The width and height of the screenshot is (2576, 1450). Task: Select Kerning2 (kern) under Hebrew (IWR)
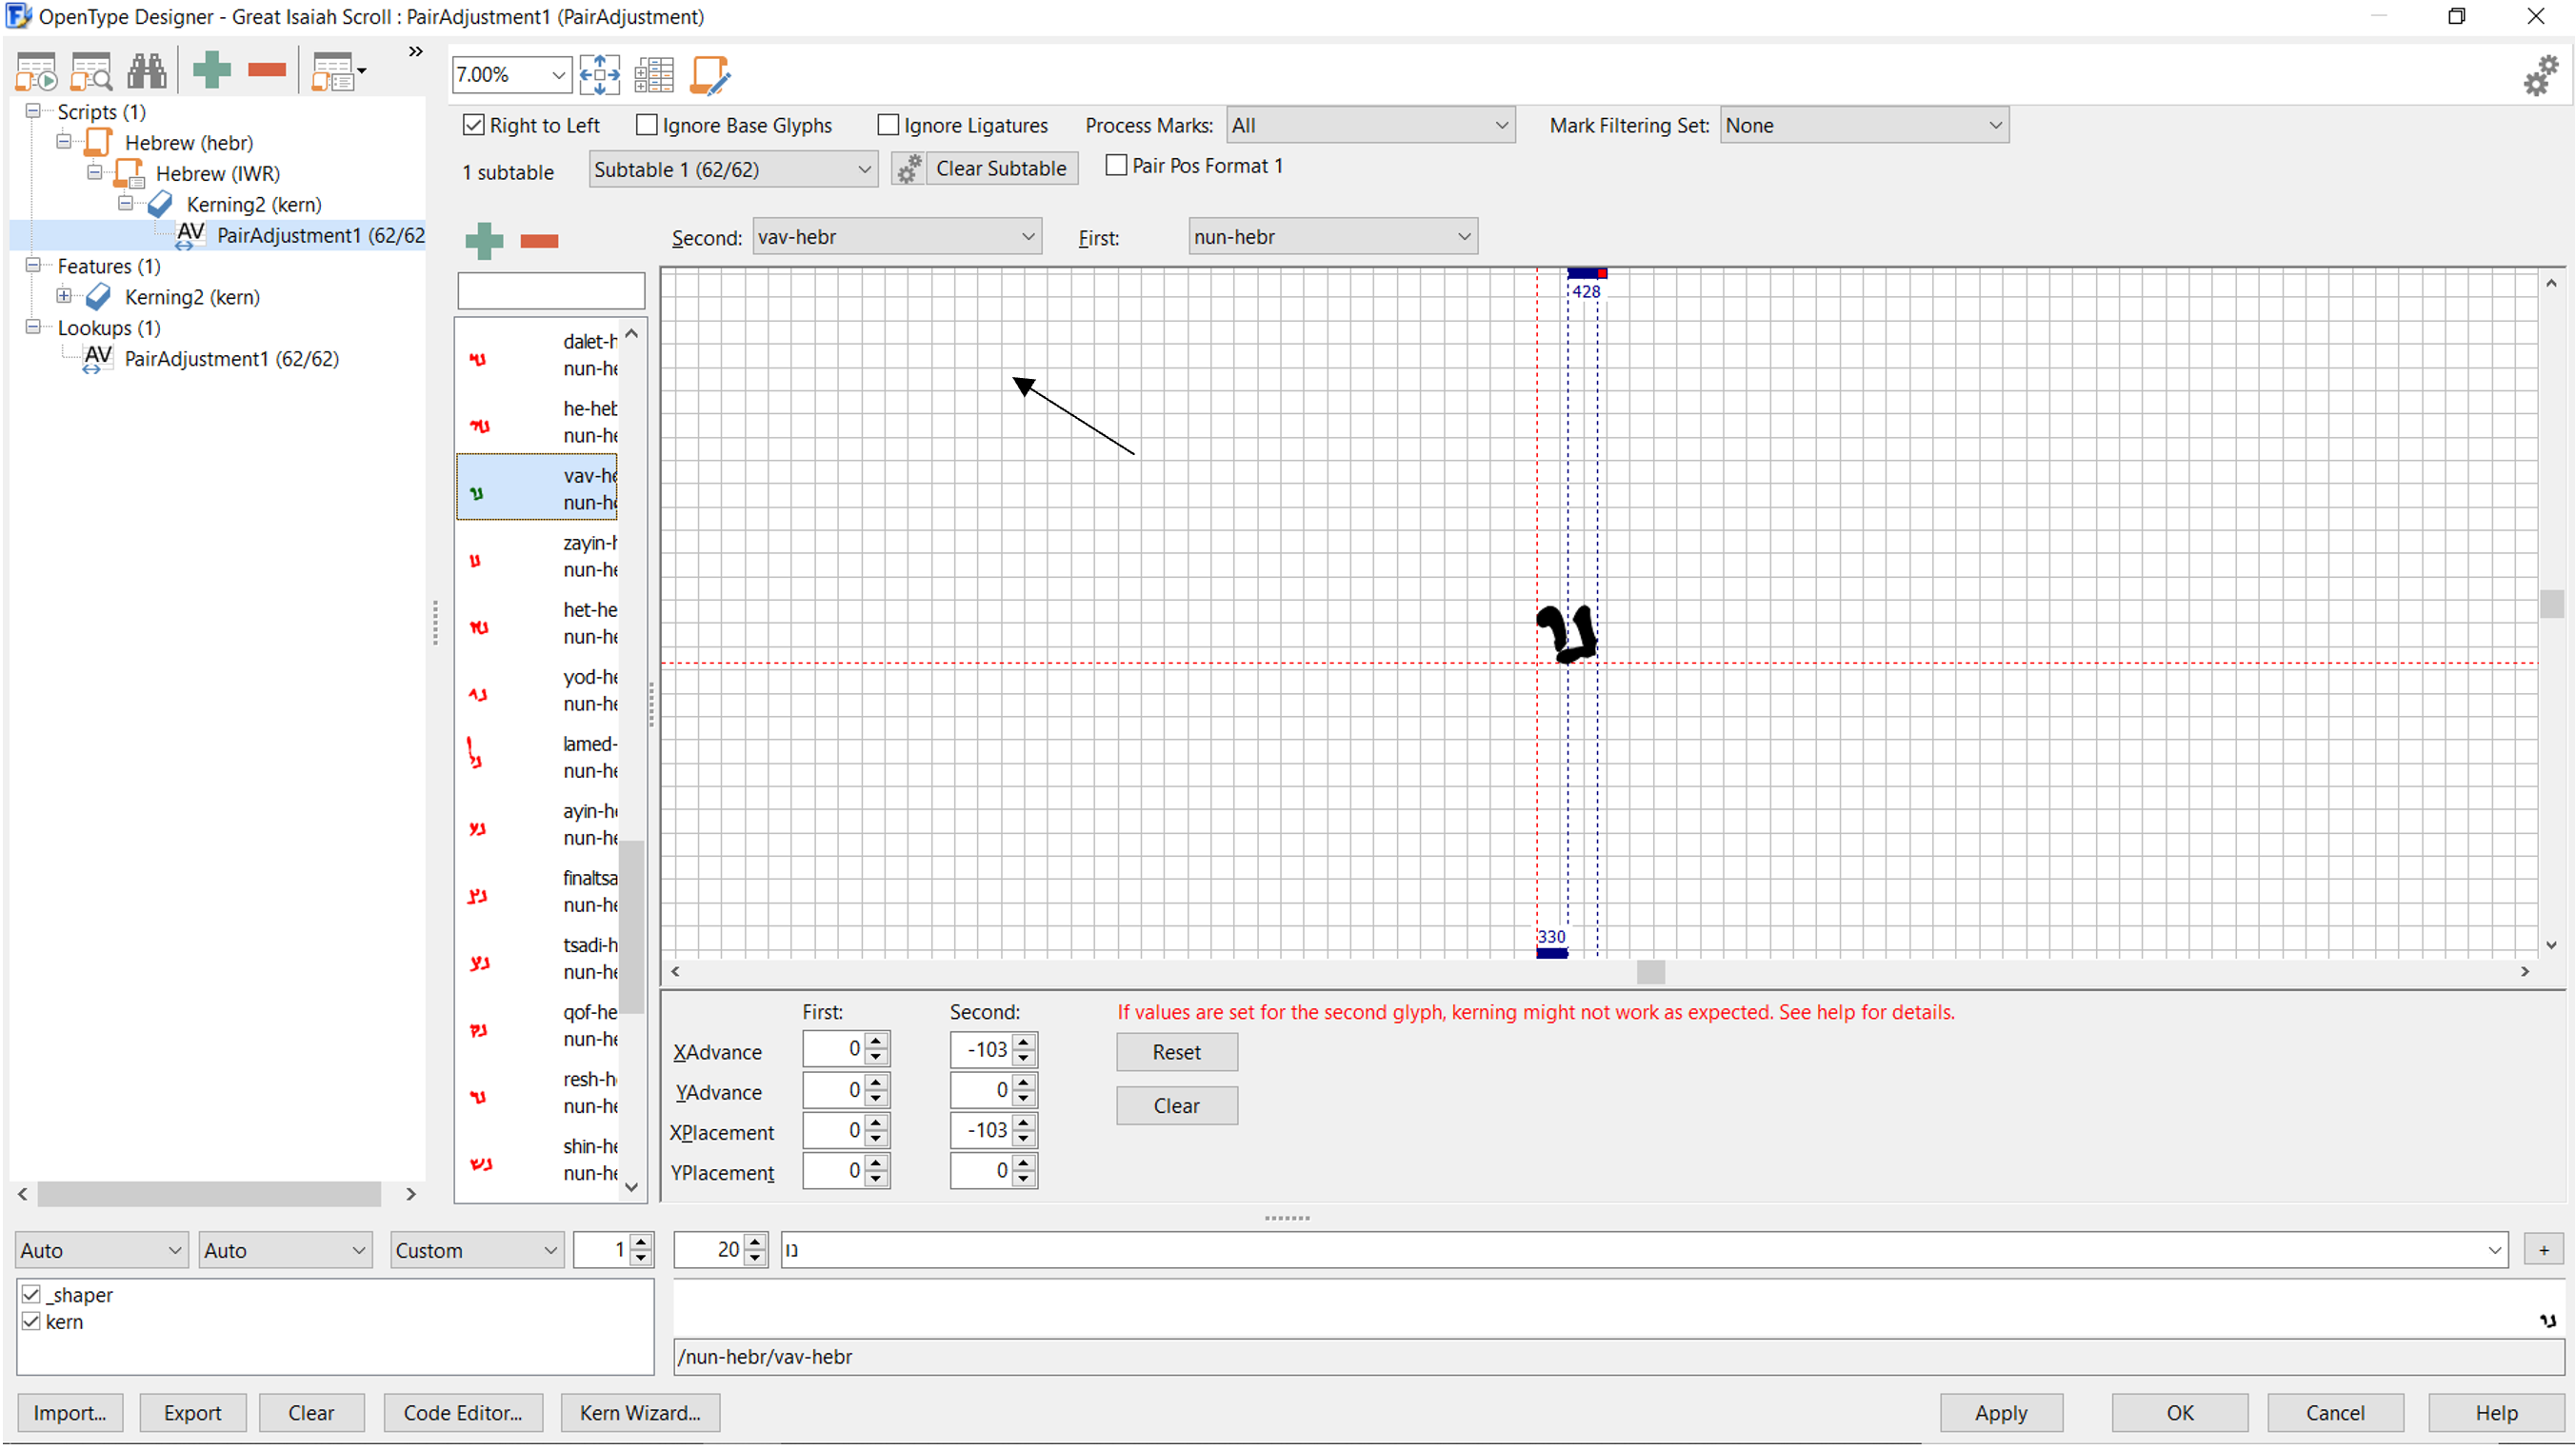click(254, 204)
